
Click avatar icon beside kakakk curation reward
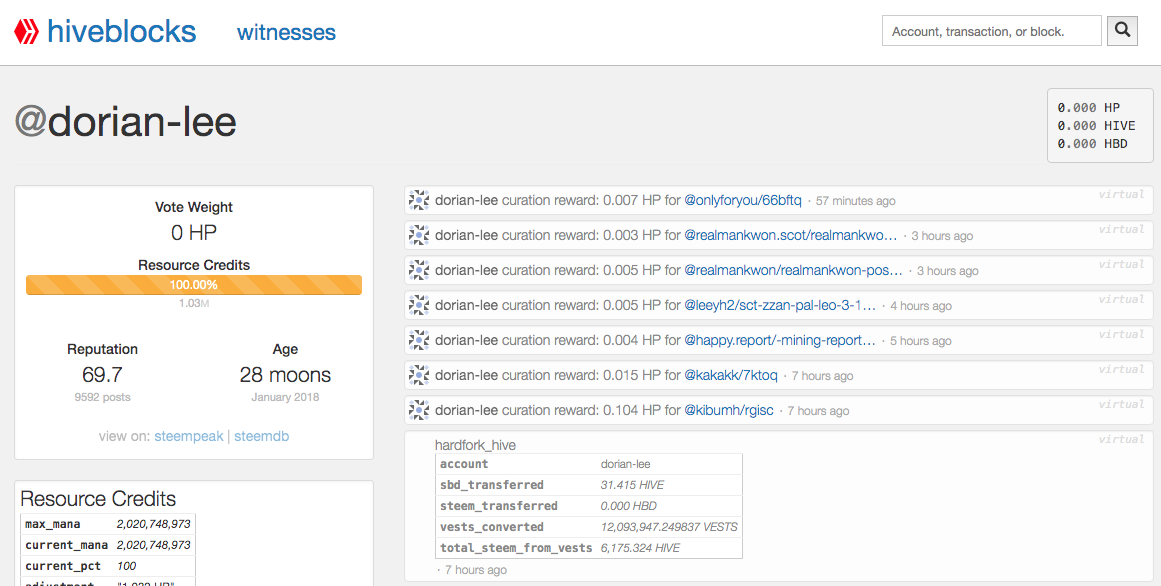[419, 376]
